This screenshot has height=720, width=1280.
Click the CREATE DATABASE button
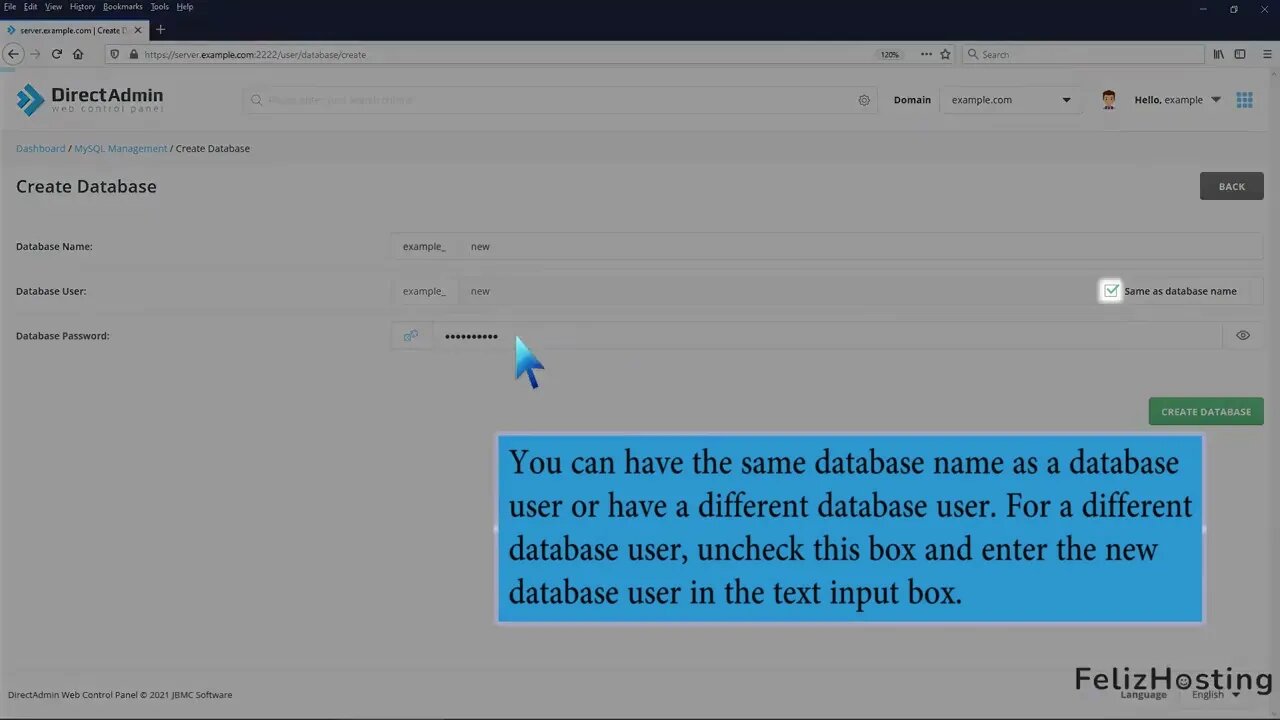[x=1206, y=412]
